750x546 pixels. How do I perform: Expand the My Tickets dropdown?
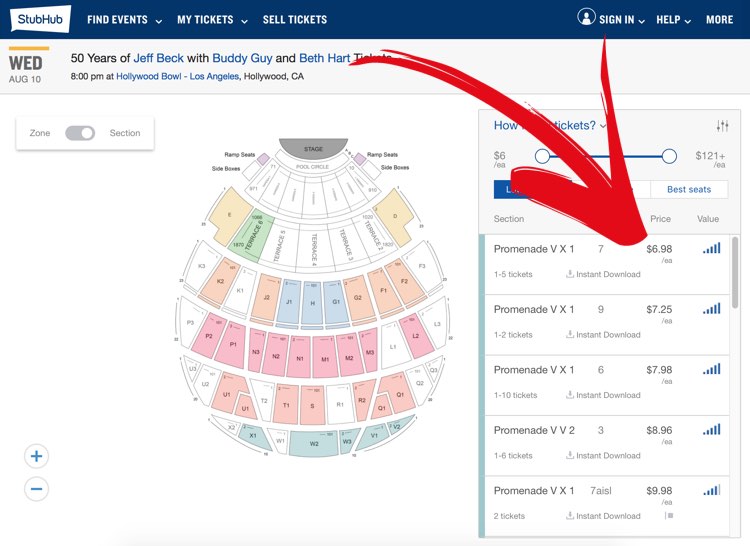(212, 20)
